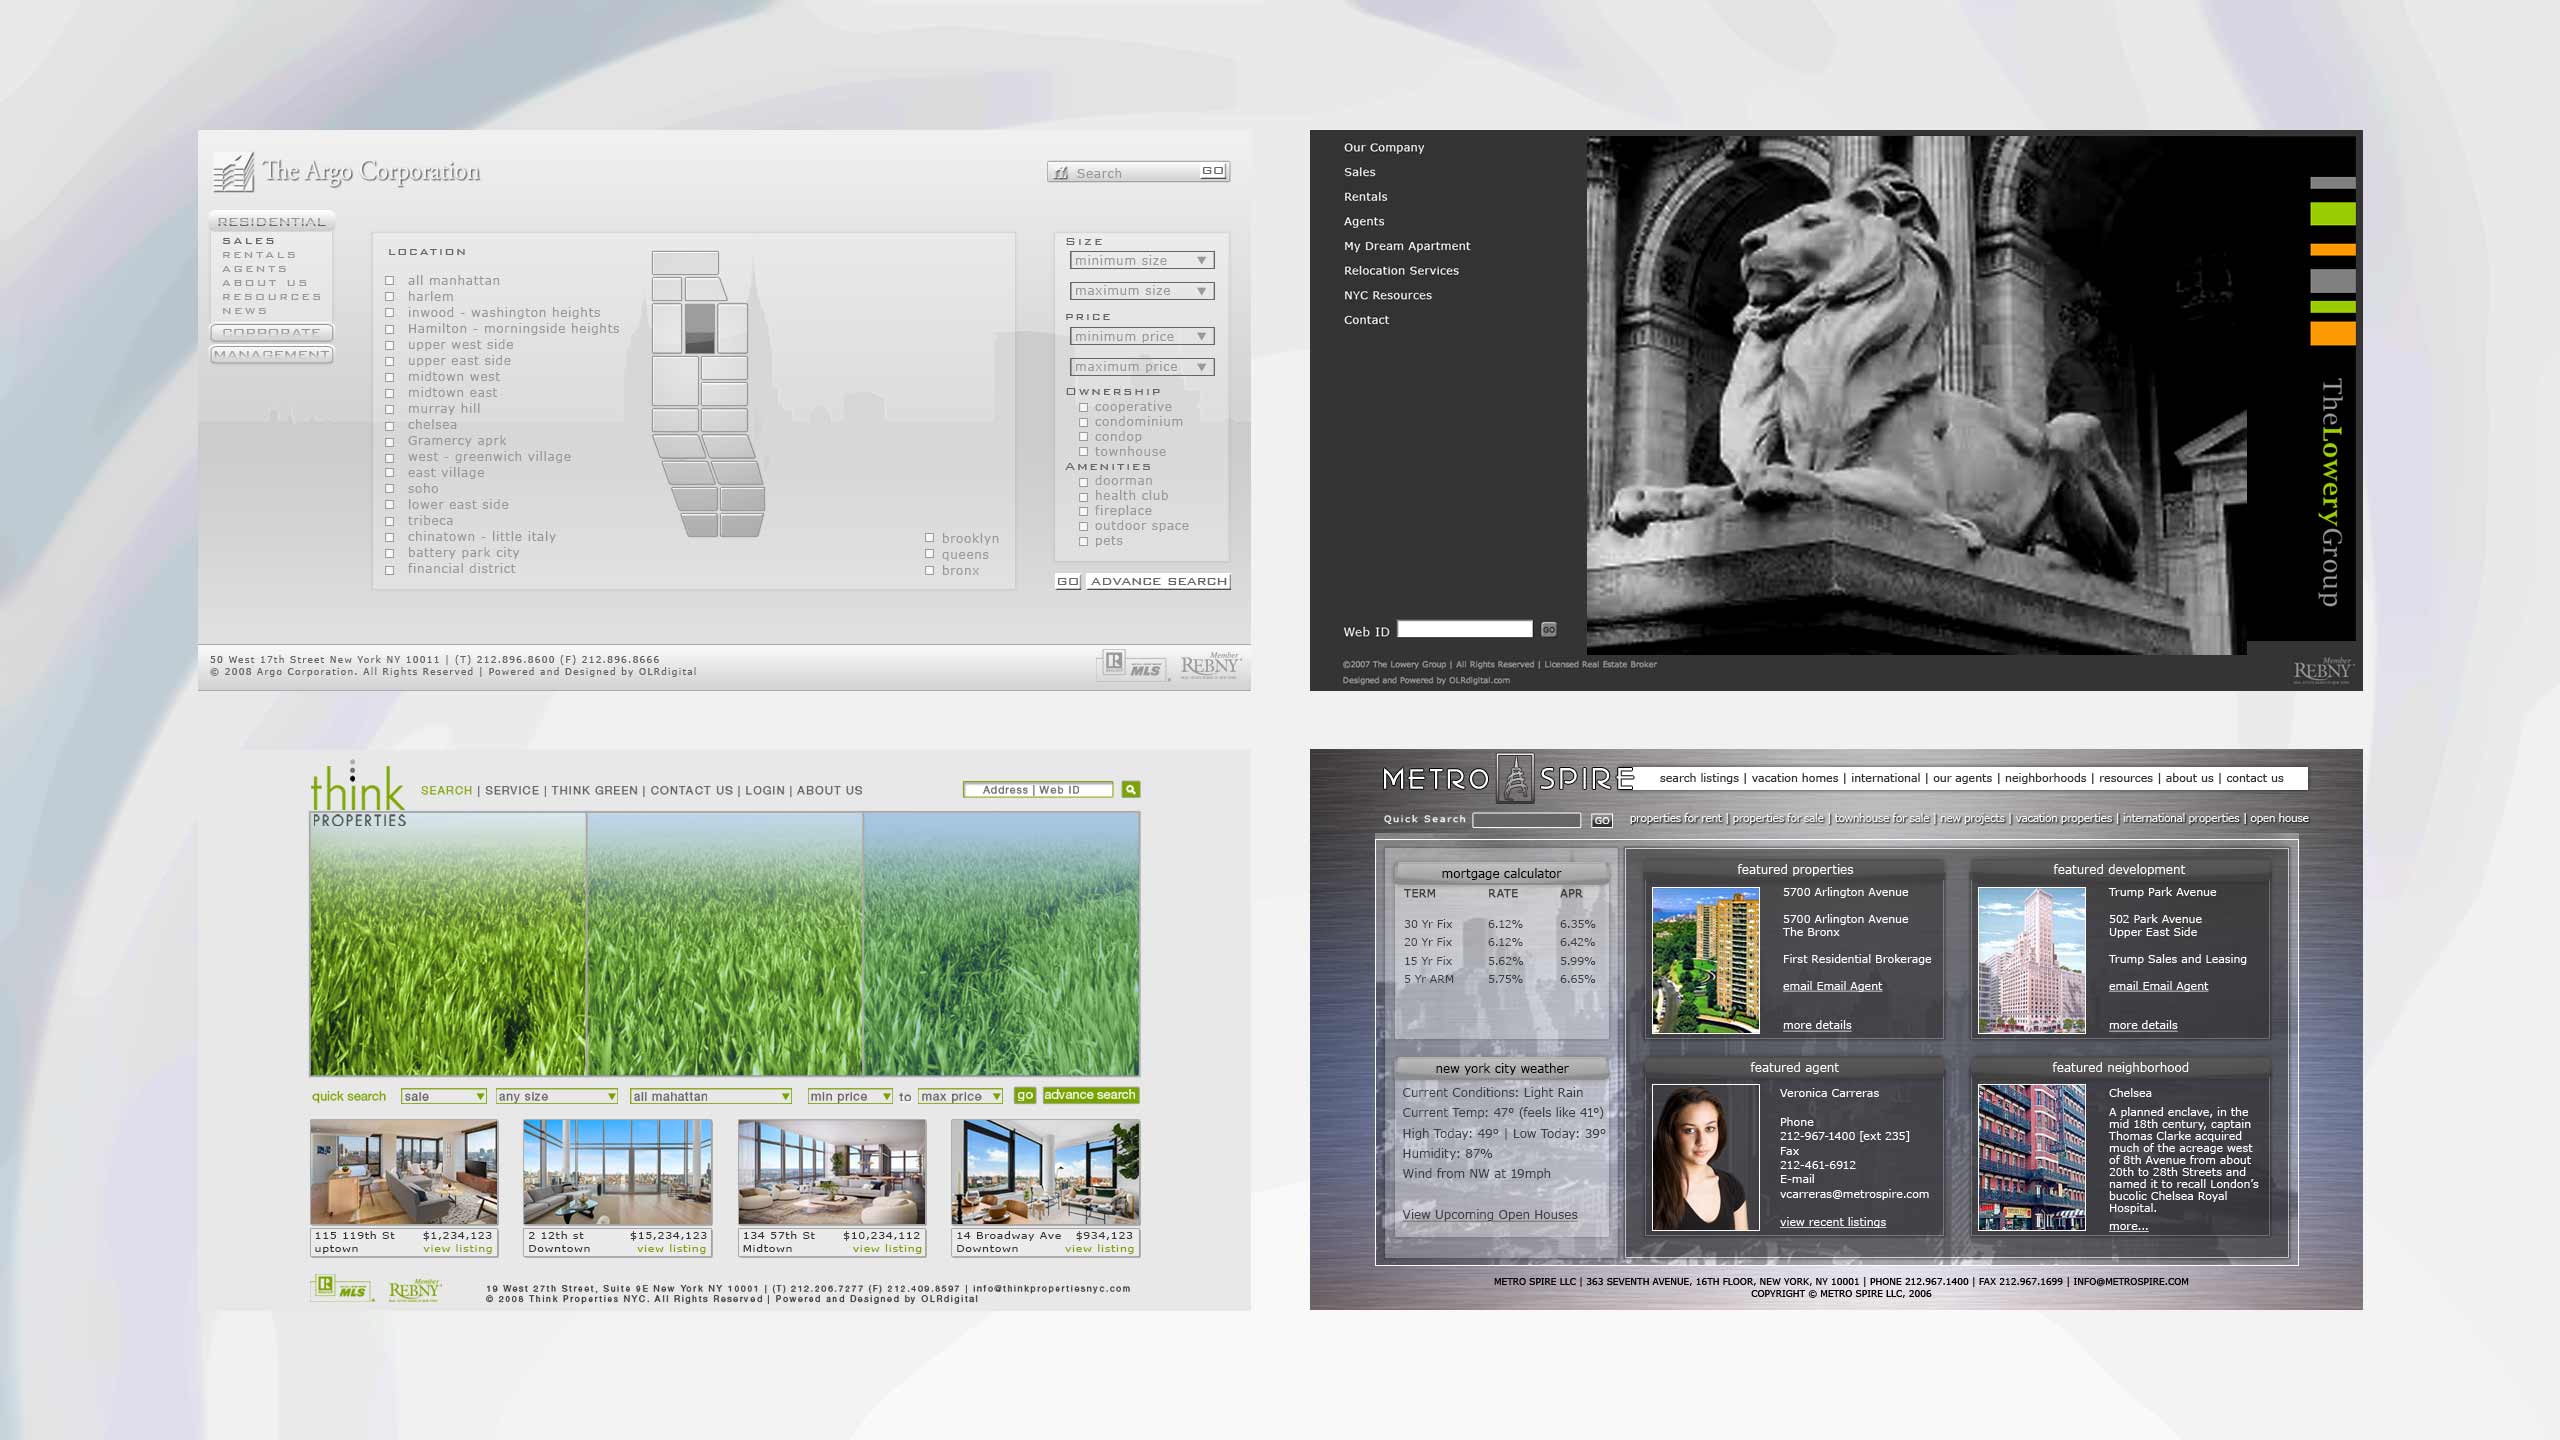
Task: Click the Metro Spire tower logo icon
Action: 1516,779
